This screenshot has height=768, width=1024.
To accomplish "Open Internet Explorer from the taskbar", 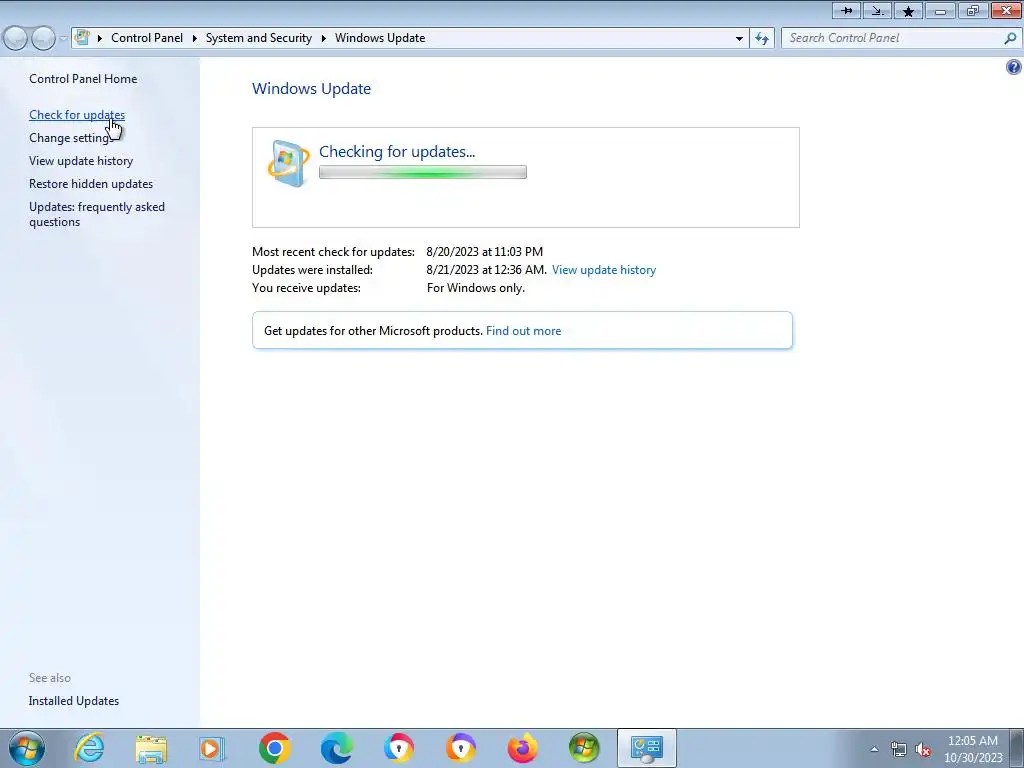I will tap(89, 748).
